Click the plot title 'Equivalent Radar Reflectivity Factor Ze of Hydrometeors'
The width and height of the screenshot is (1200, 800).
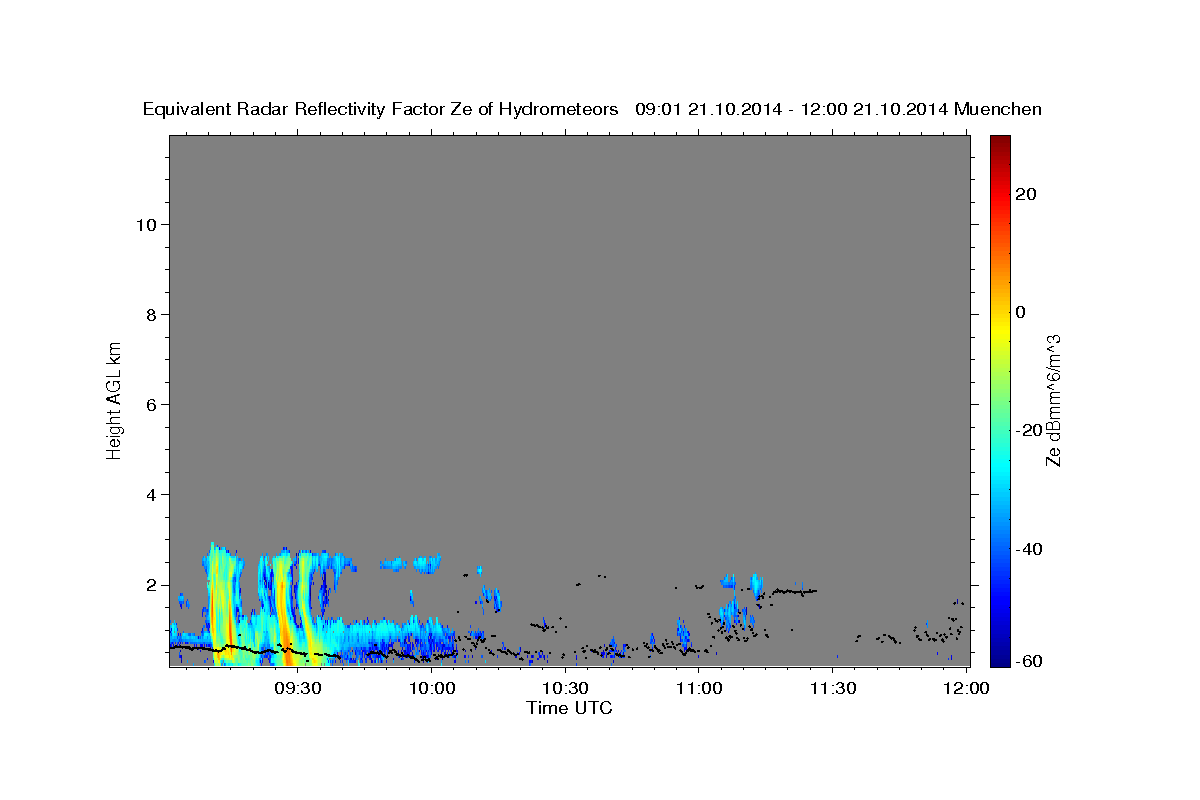pos(381,109)
